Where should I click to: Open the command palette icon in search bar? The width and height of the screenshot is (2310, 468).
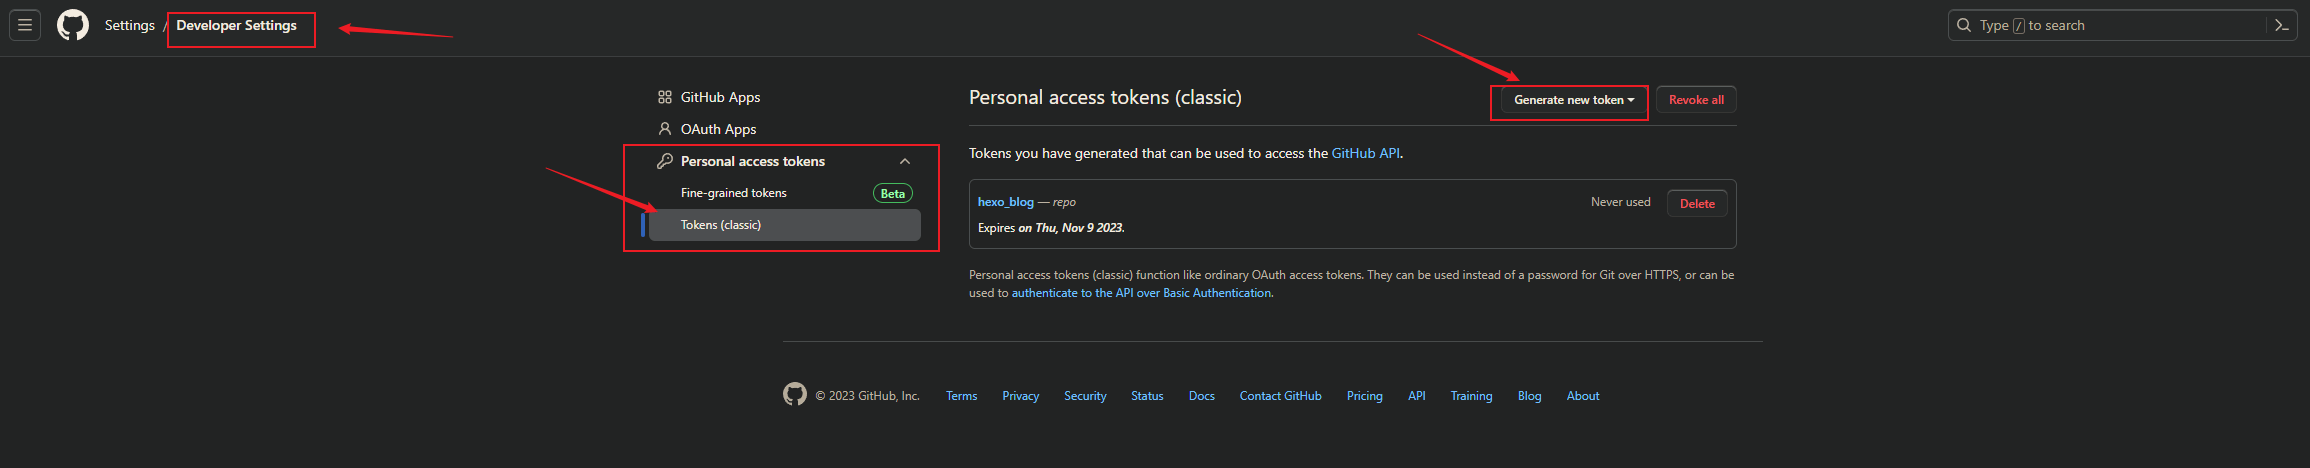click(2281, 25)
